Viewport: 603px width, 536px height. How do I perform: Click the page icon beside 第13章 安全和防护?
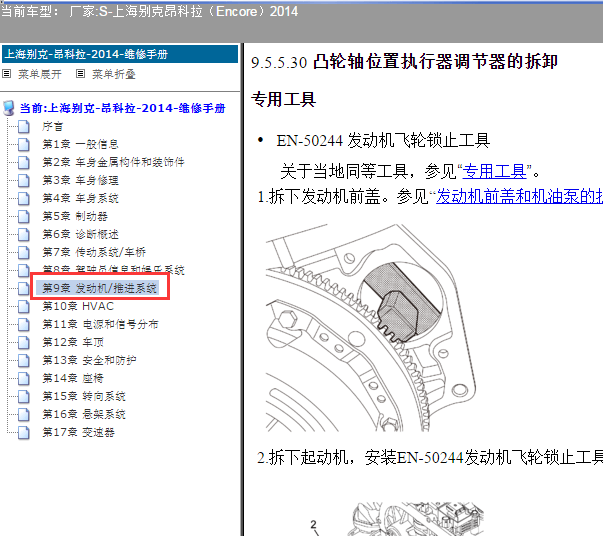pyautogui.click(x=24, y=360)
